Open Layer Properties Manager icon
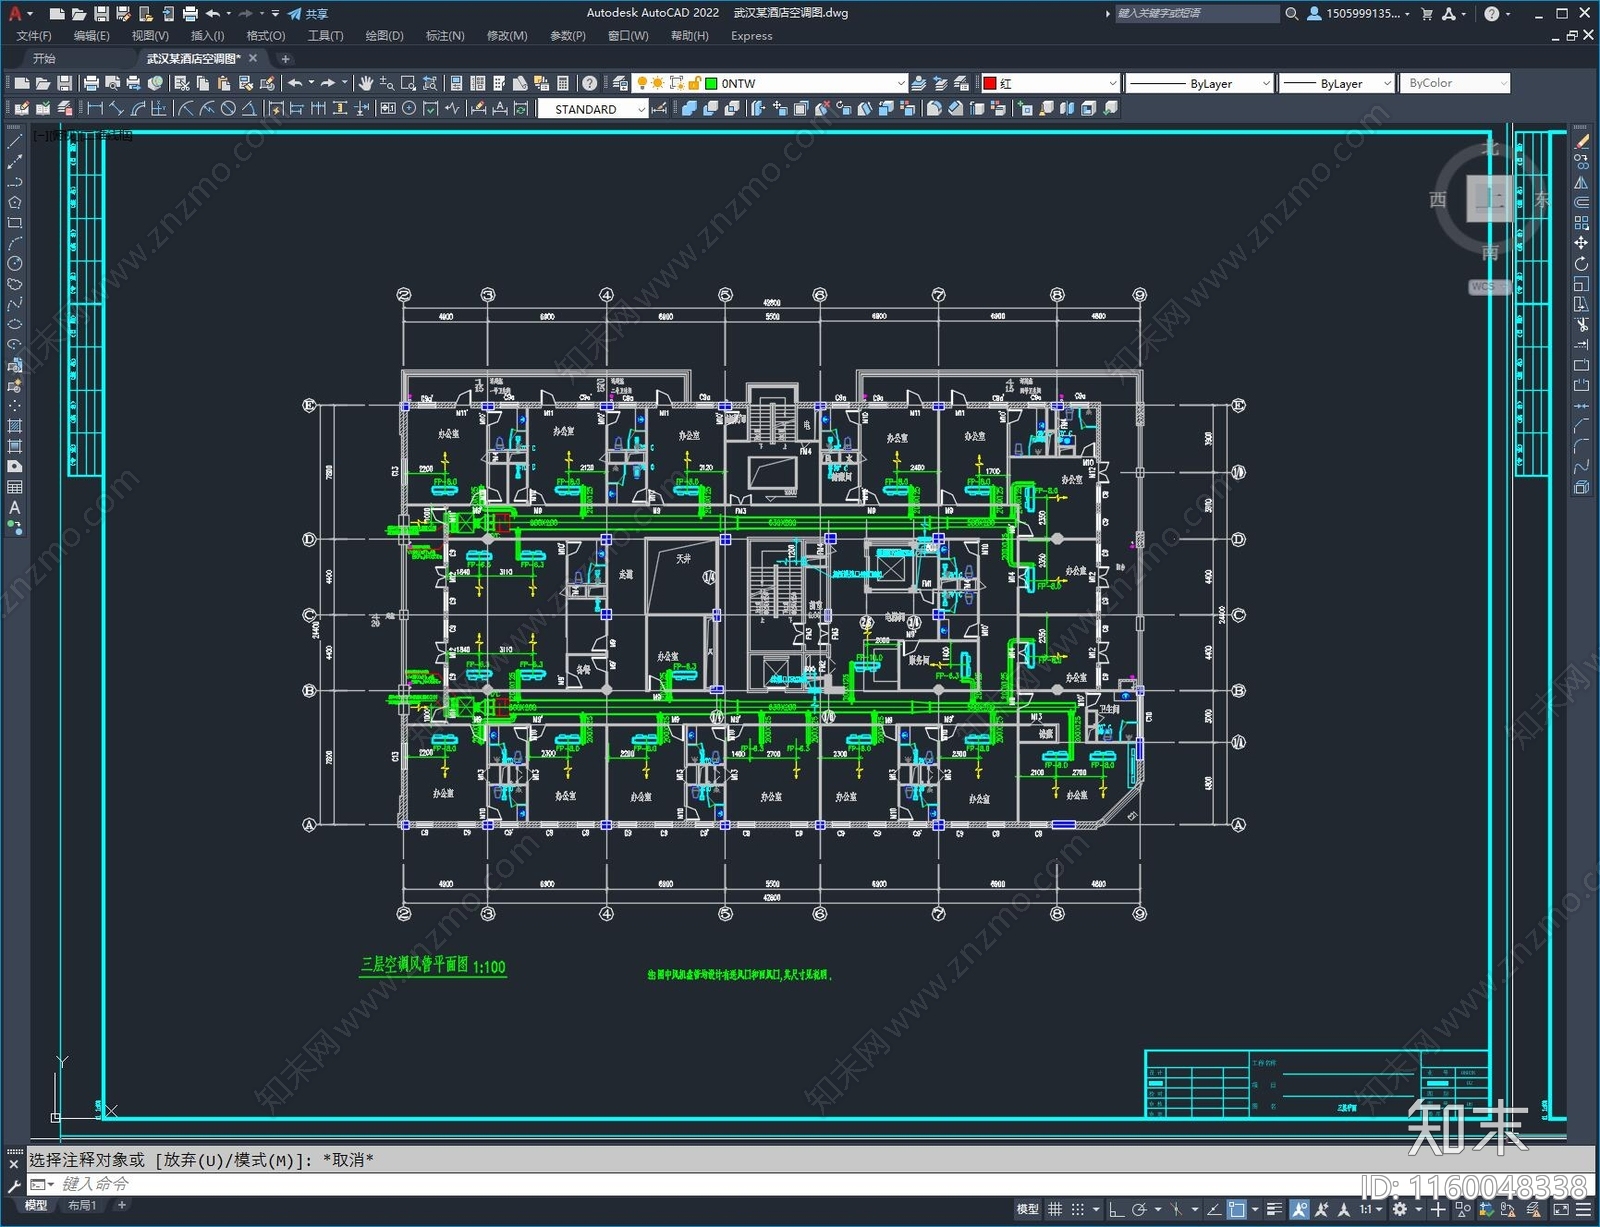The width and height of the screenshot is (1600, 1227). pyautogui.click(x=620, y=83)
